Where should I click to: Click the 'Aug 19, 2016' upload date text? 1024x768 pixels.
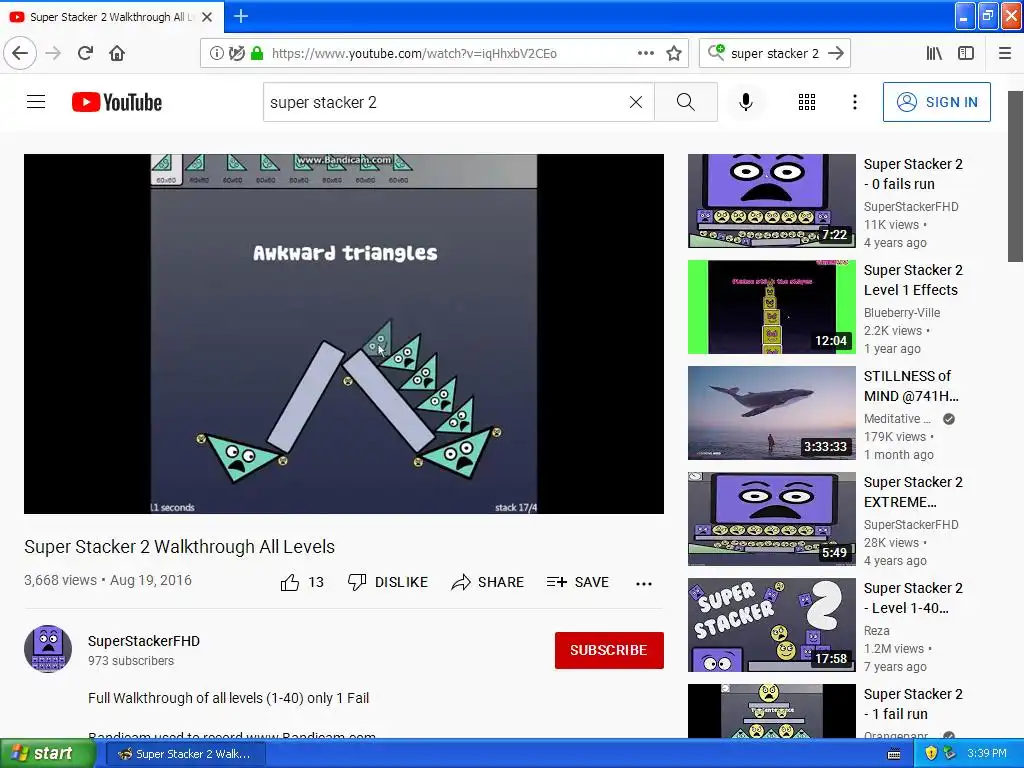pos(151,580)
